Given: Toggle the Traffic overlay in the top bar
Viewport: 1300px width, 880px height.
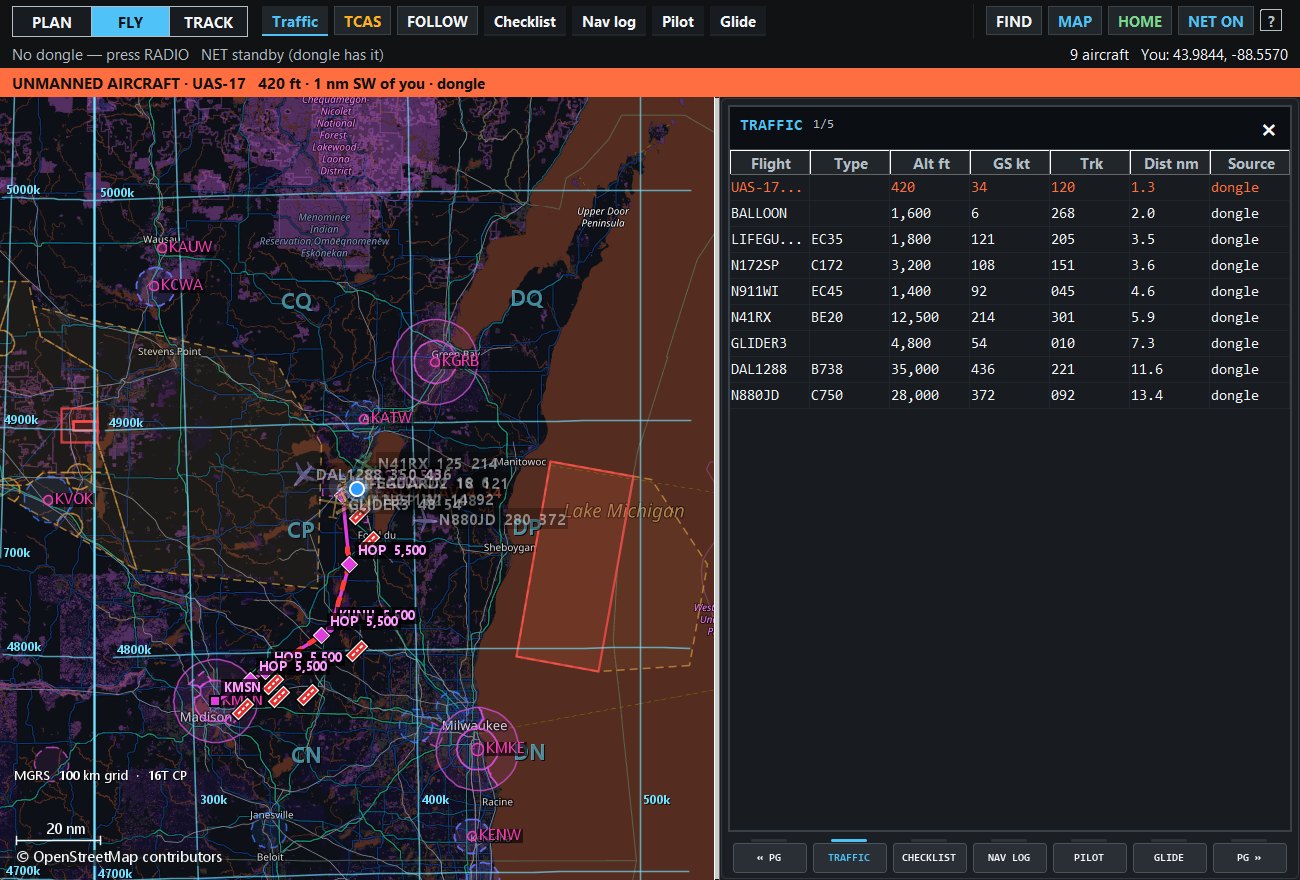Looking at the screenshot, I should [x=295, y=21].
